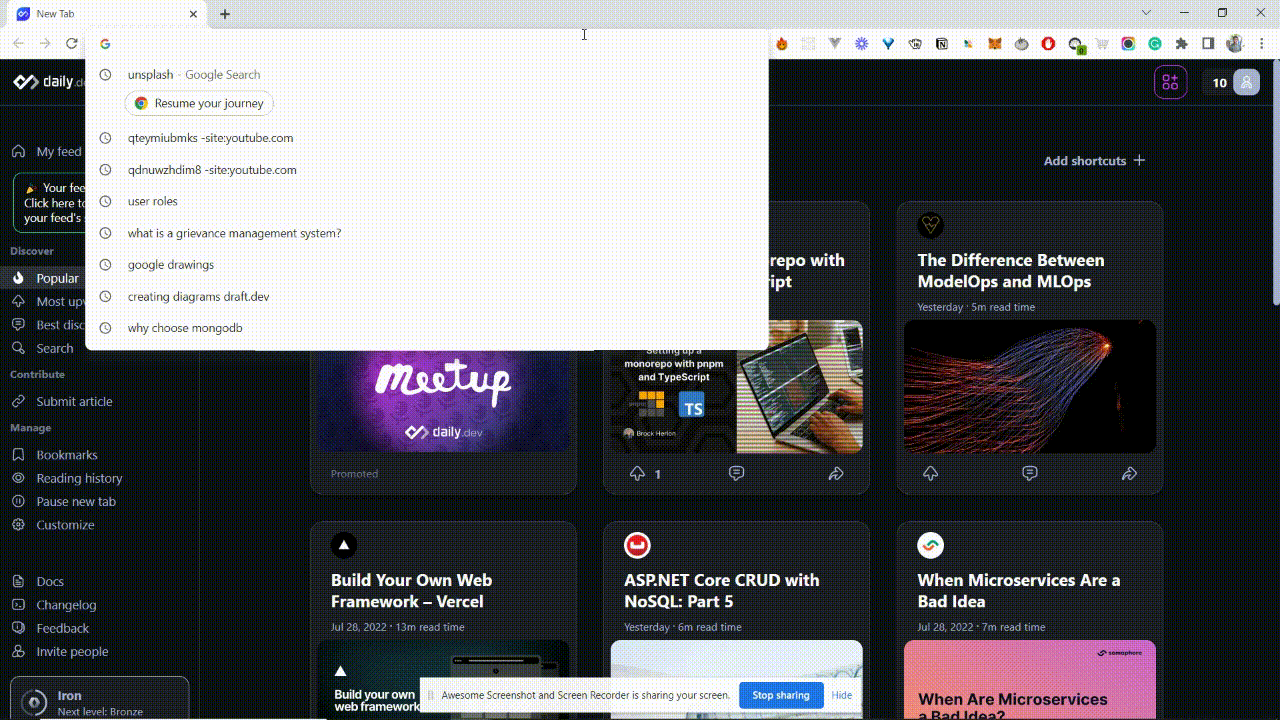
Task: Select the 'unsplash' search suggestion
Action: (x=427, y=75)
